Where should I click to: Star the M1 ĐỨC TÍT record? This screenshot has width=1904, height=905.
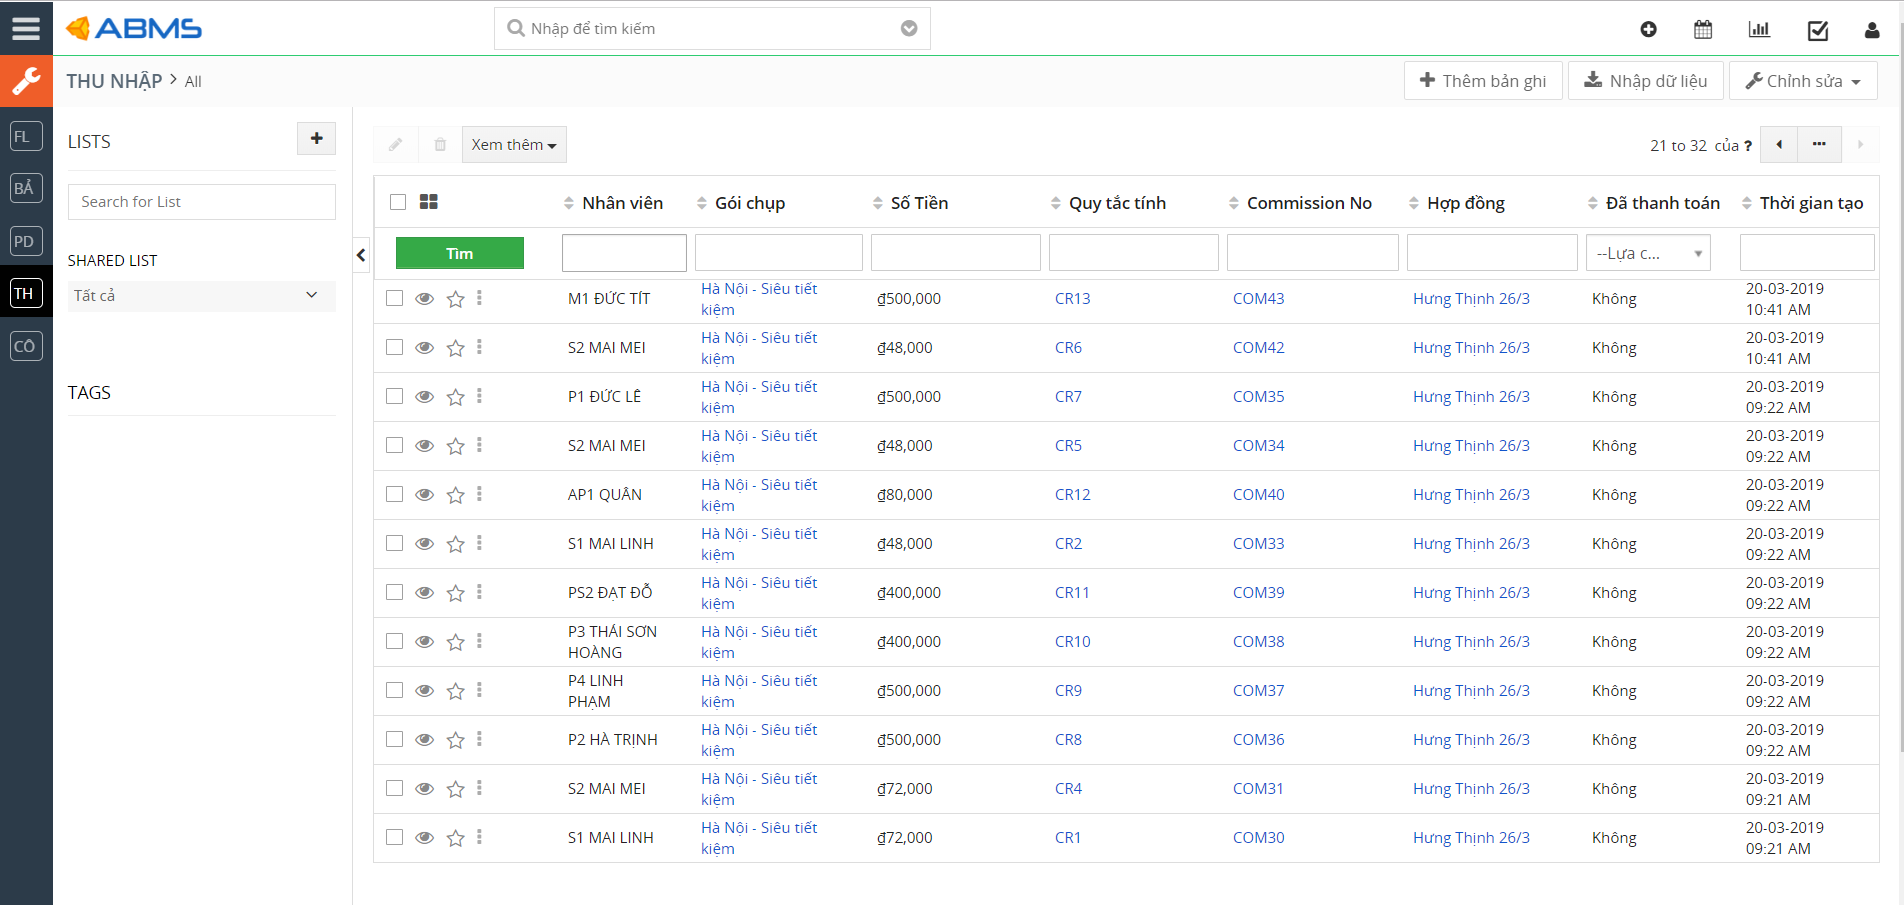point(455,299)
